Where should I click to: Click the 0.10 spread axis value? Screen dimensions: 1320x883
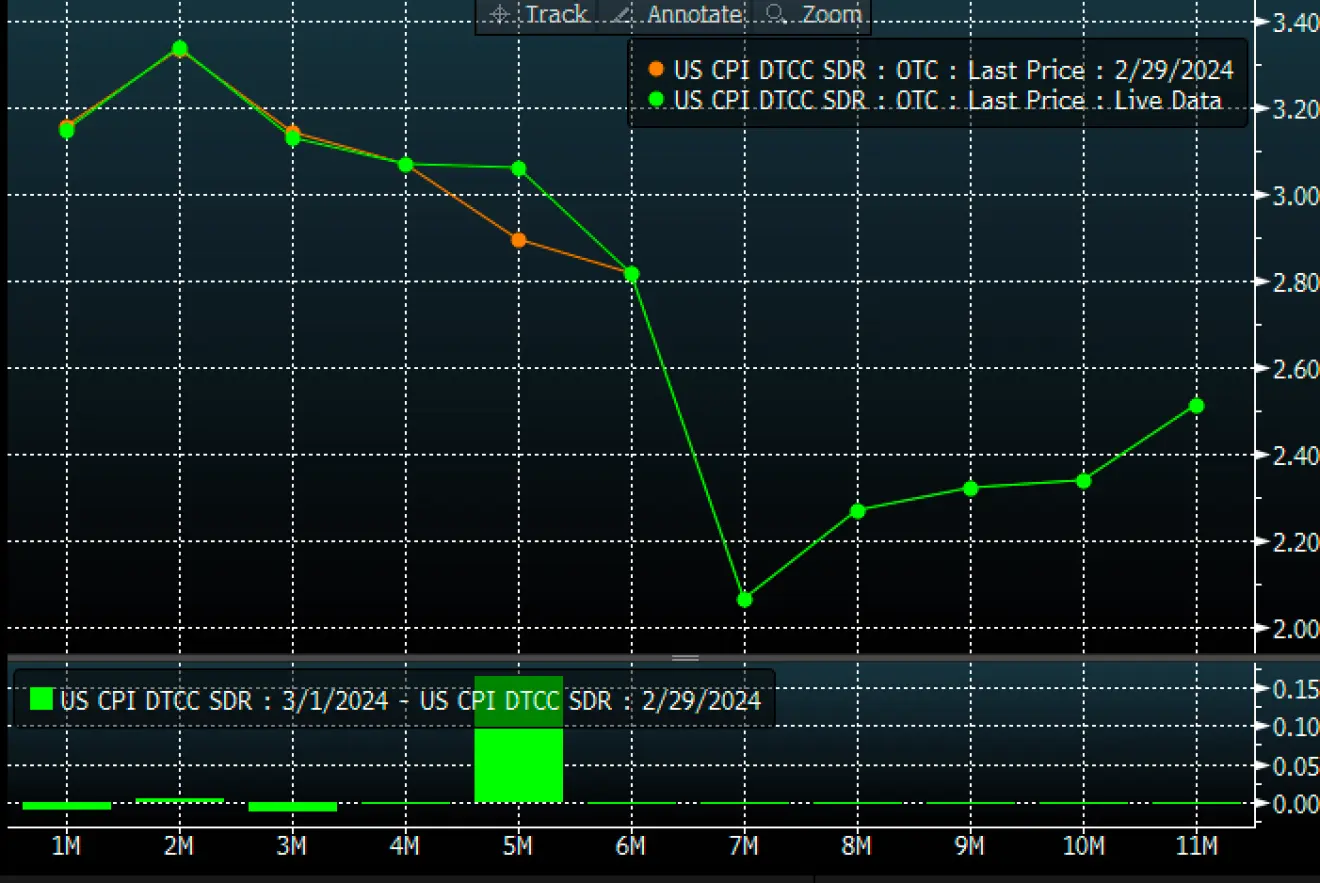1296,727
